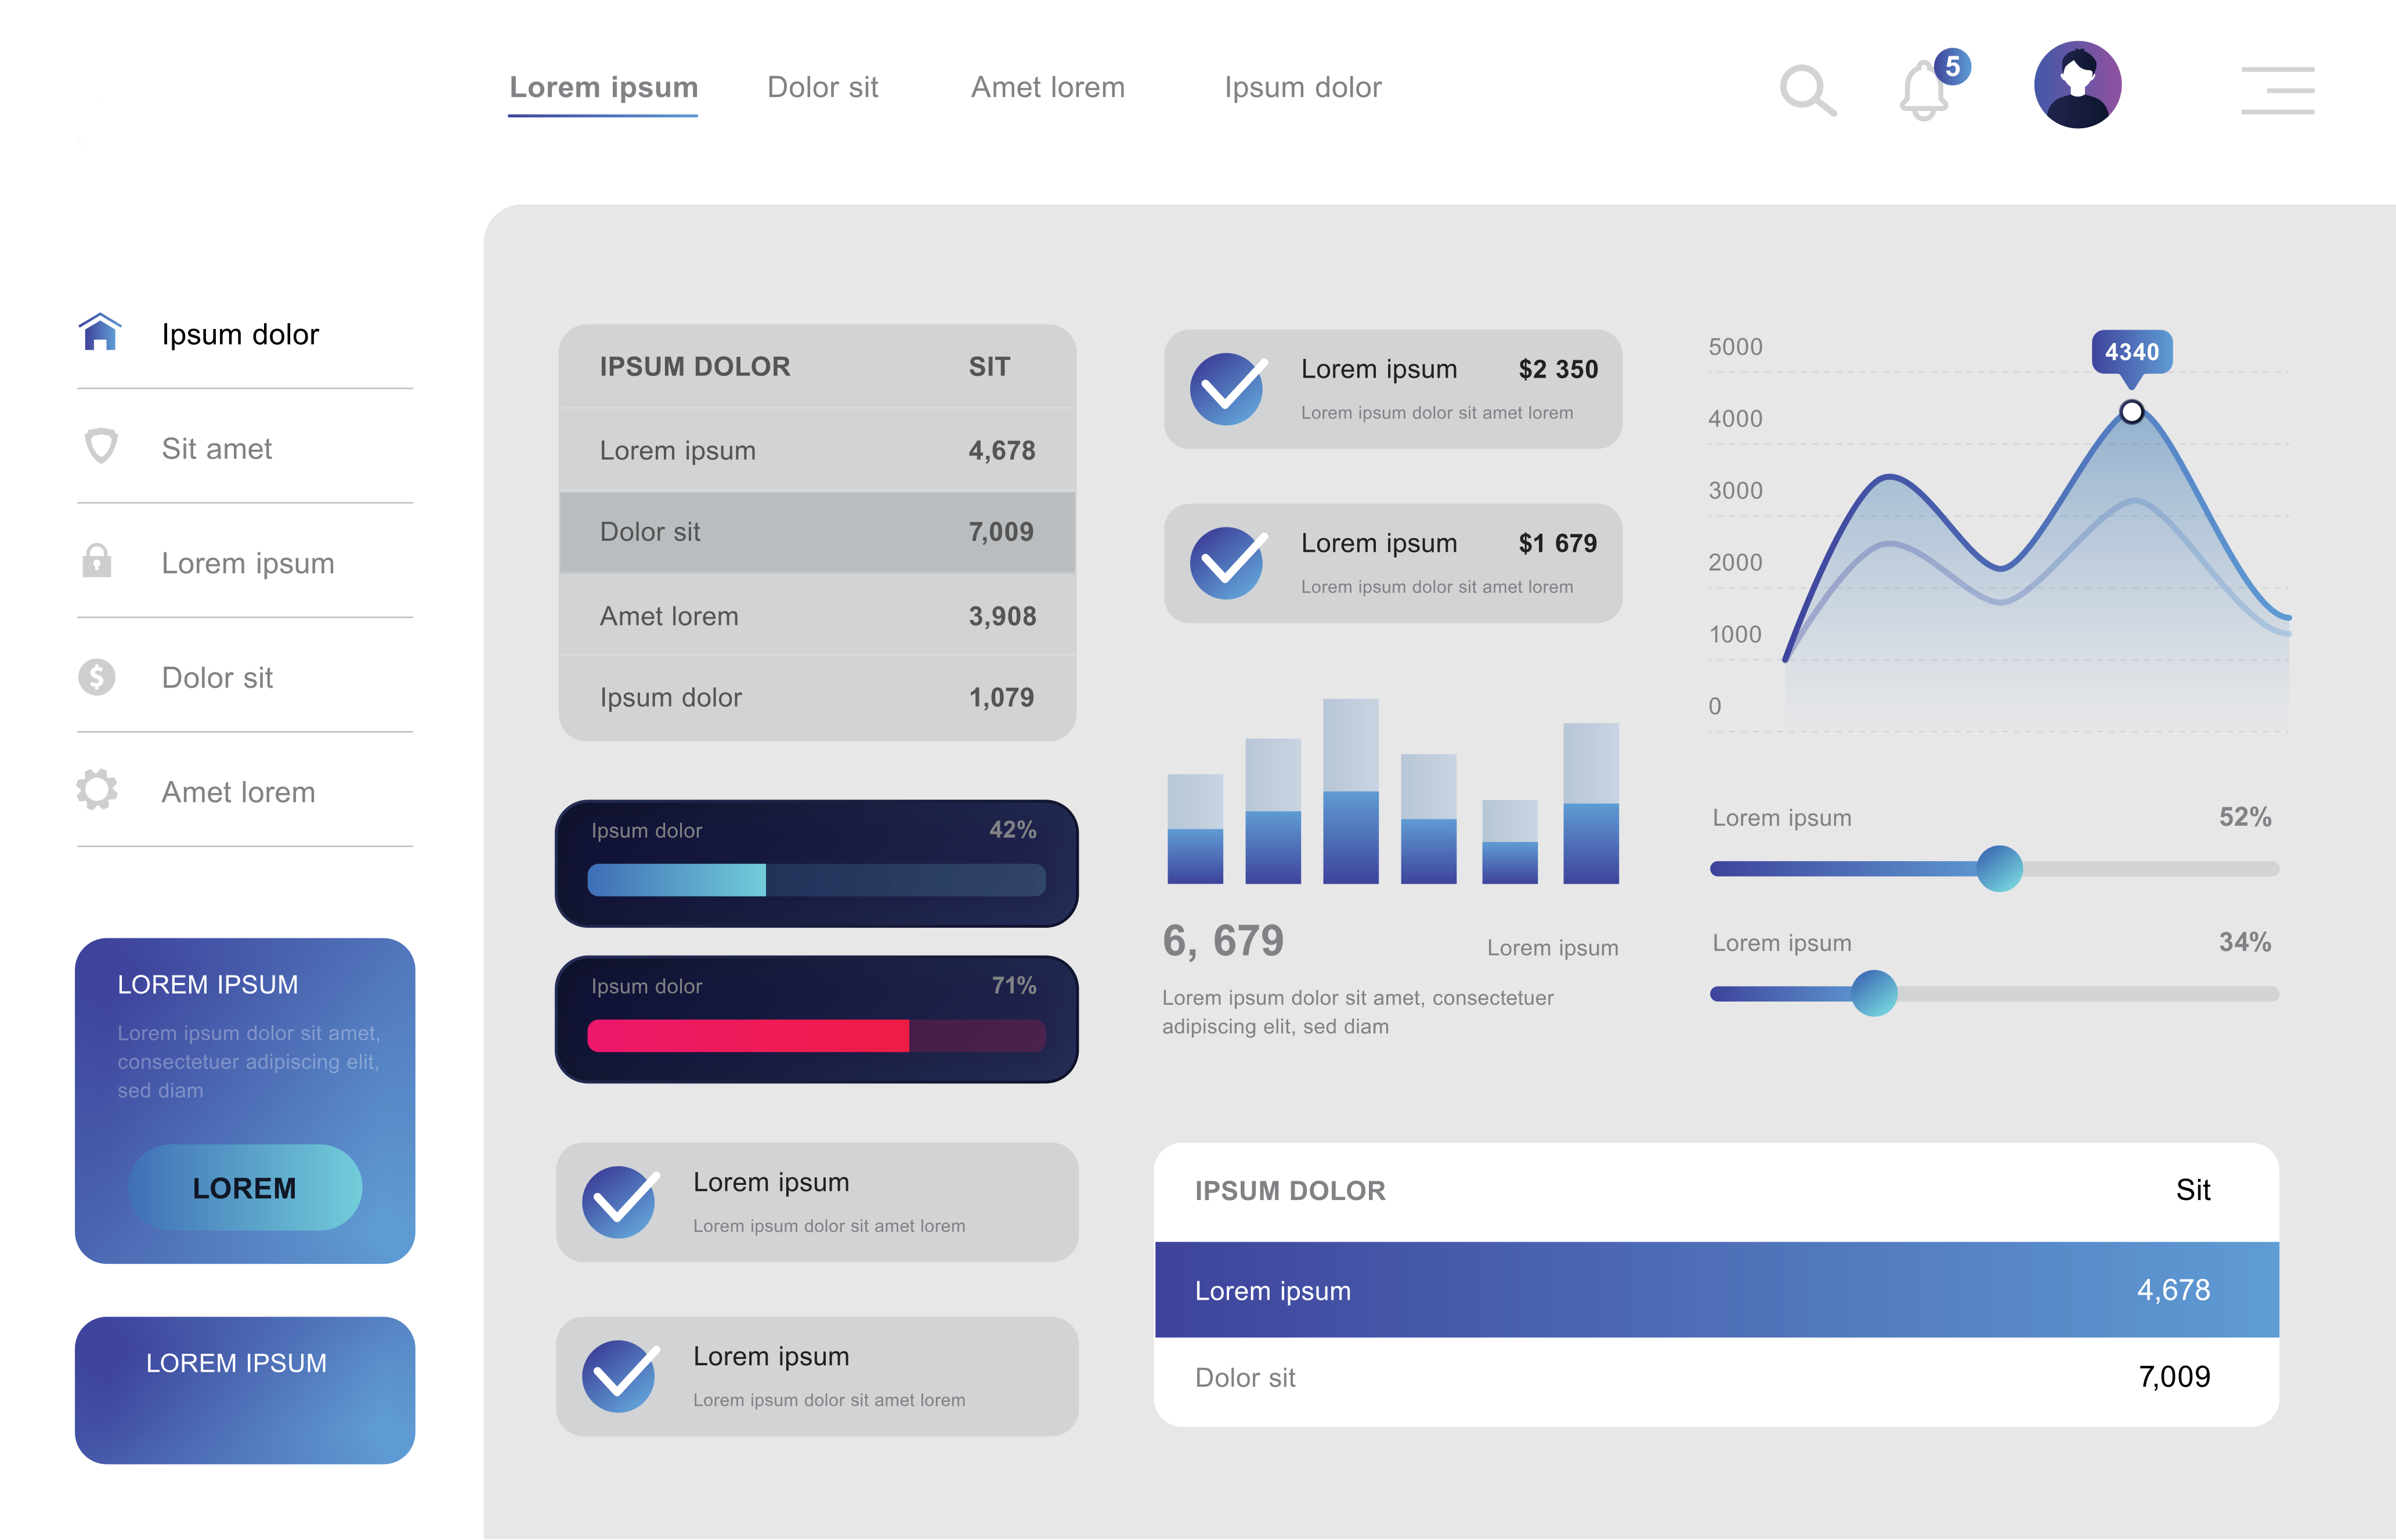Open the hamburger menu icon
2396x1540 pixels.
2277,91
